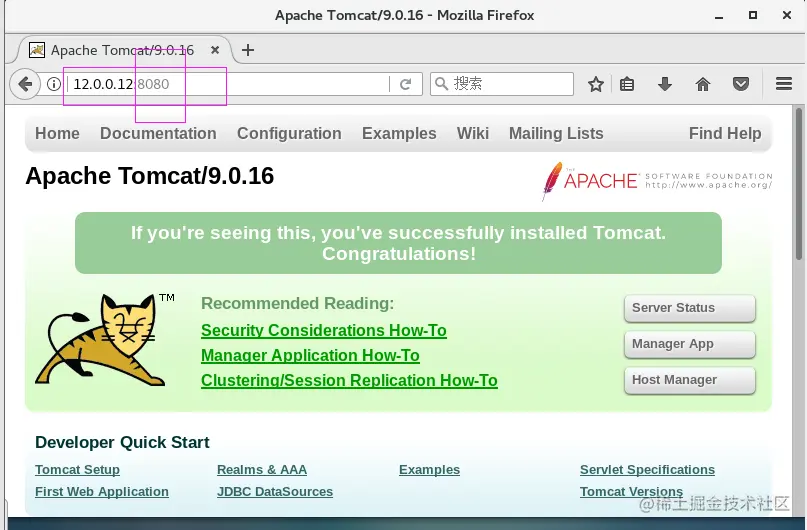Click the Host Manager button
The width and height of the screenshot is (807, 530).
click(x=690, y=380)
